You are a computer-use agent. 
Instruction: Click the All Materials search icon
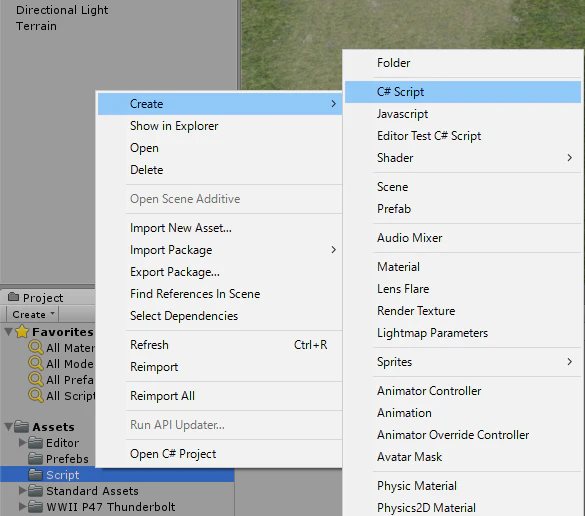tap(36, 347)
